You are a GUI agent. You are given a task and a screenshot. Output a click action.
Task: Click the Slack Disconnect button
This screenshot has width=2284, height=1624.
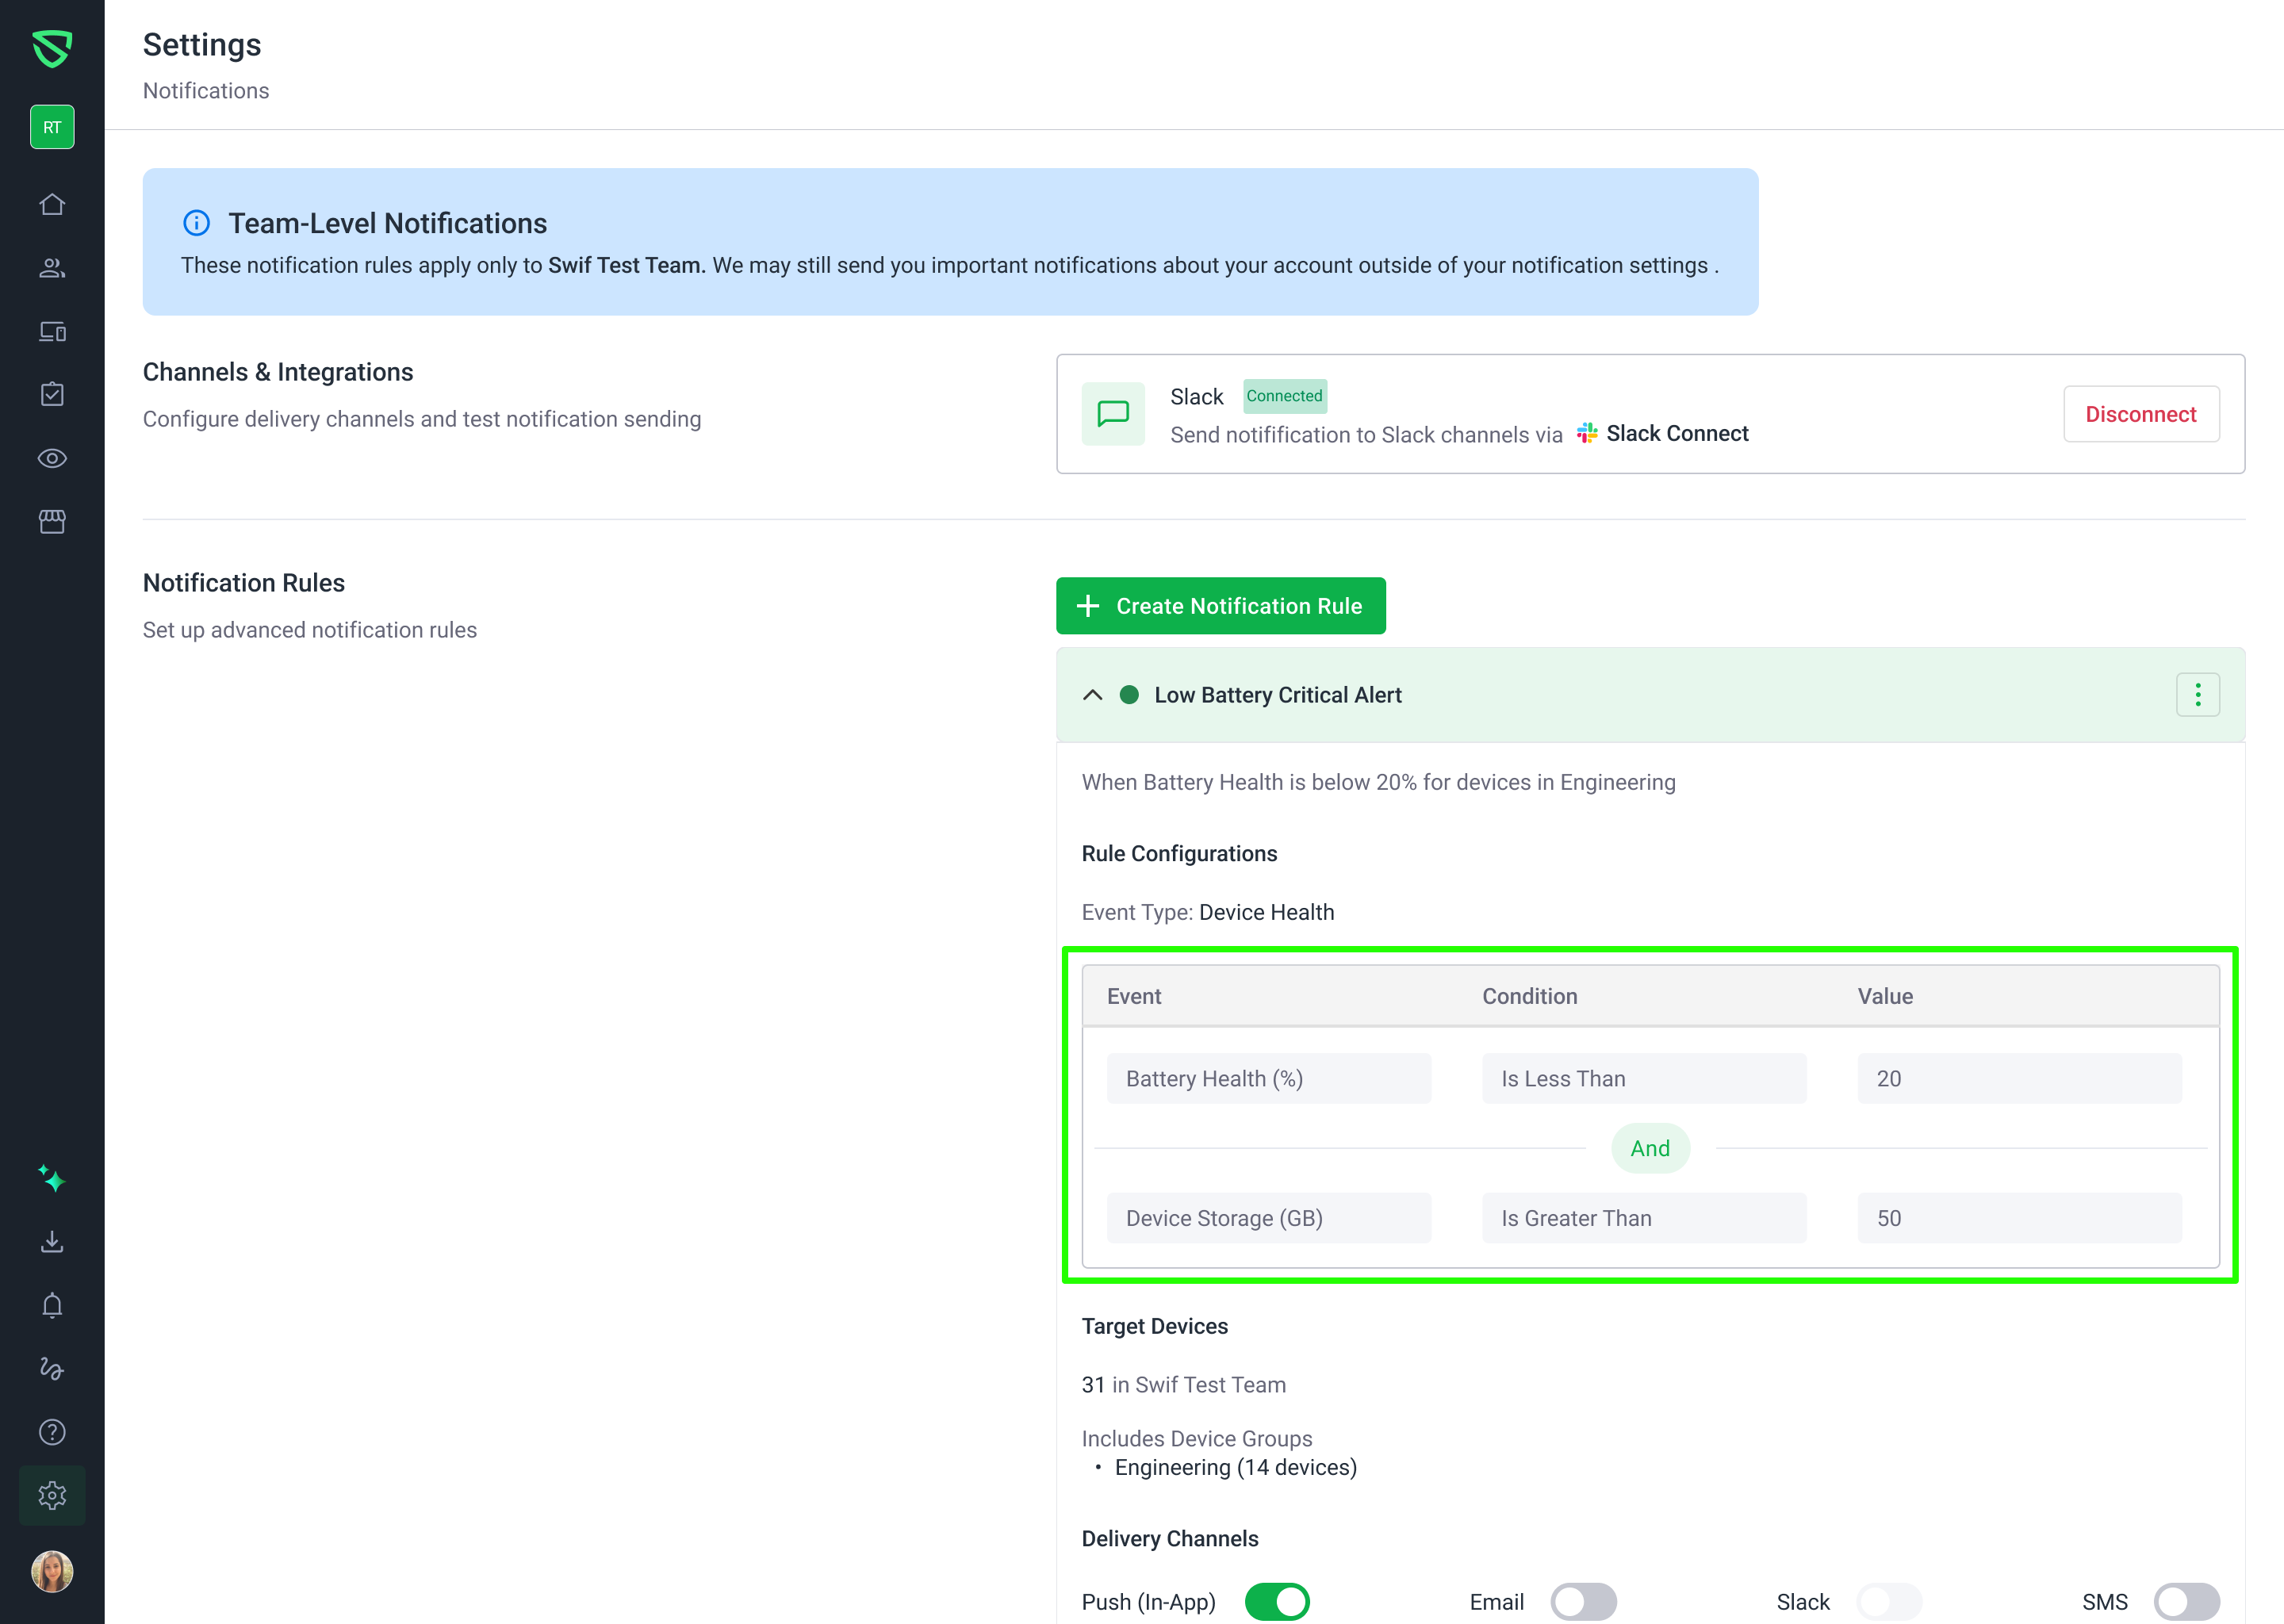tap(2140, 414)
